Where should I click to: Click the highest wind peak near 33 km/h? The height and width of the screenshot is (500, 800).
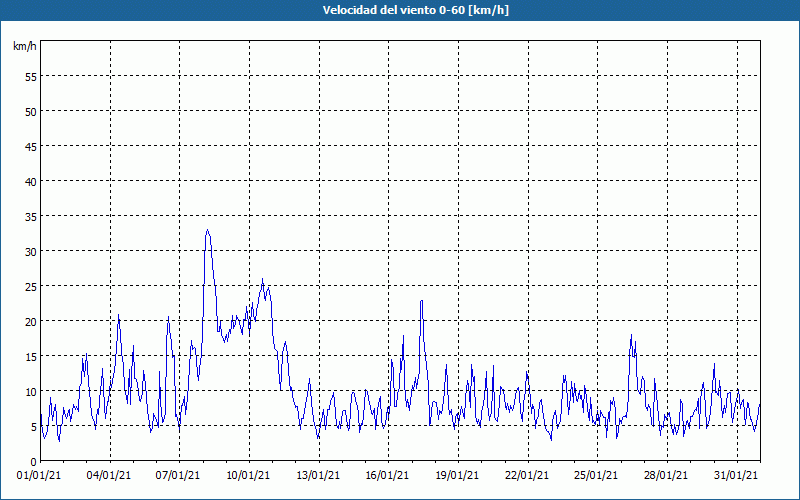click(207, 230)
